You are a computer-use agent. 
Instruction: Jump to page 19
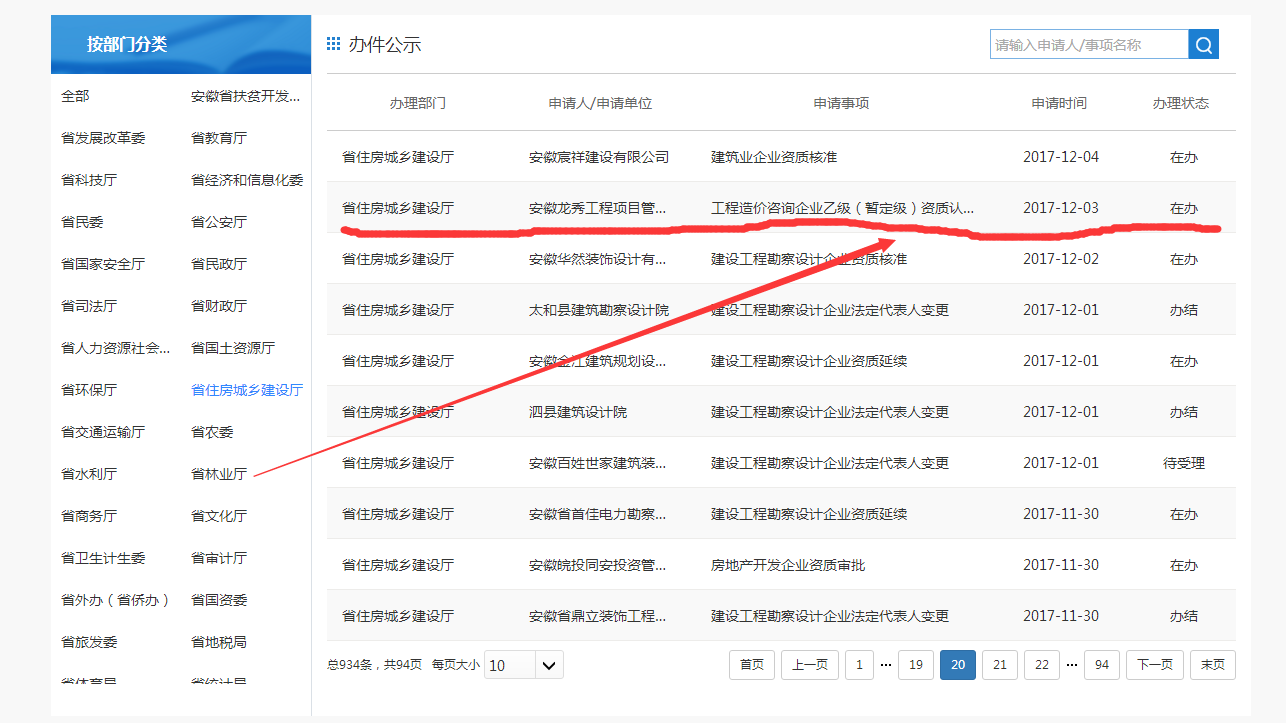point(916,665)
